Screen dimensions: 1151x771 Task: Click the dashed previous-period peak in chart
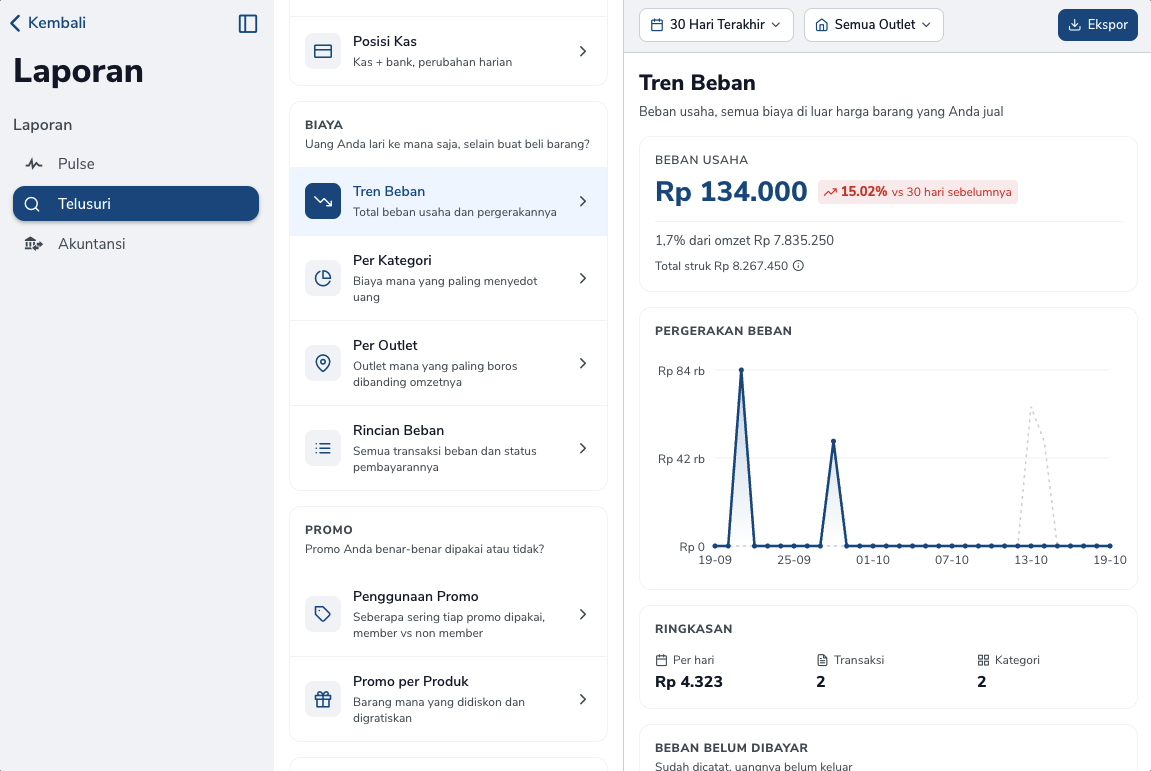[1031, 408]
